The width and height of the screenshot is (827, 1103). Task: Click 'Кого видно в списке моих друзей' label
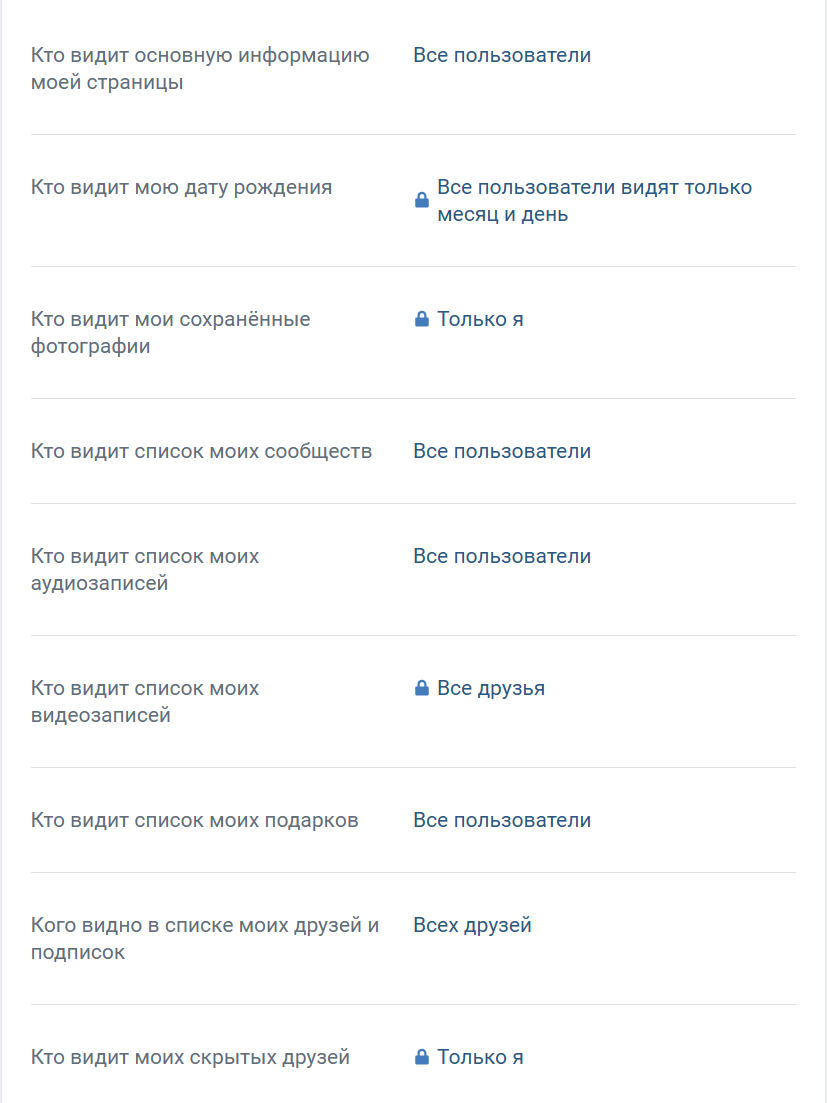click(x=205, y=939)
